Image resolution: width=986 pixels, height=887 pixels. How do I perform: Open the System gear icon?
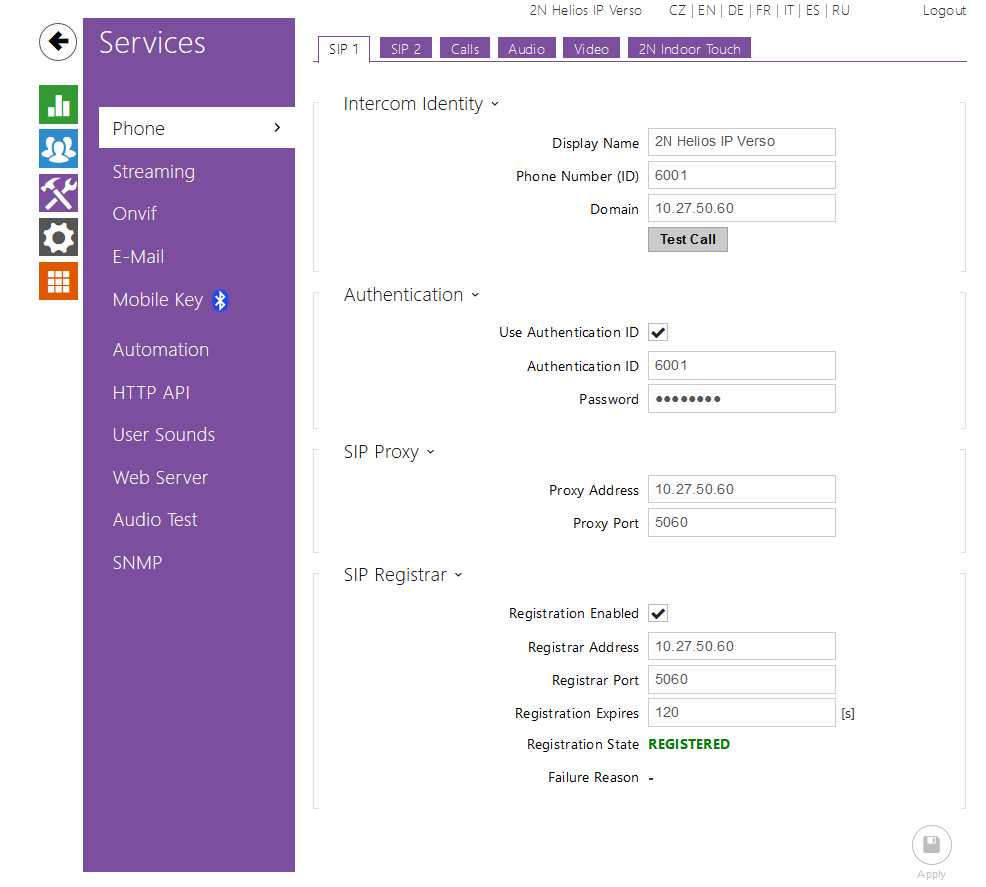point(58,237)
